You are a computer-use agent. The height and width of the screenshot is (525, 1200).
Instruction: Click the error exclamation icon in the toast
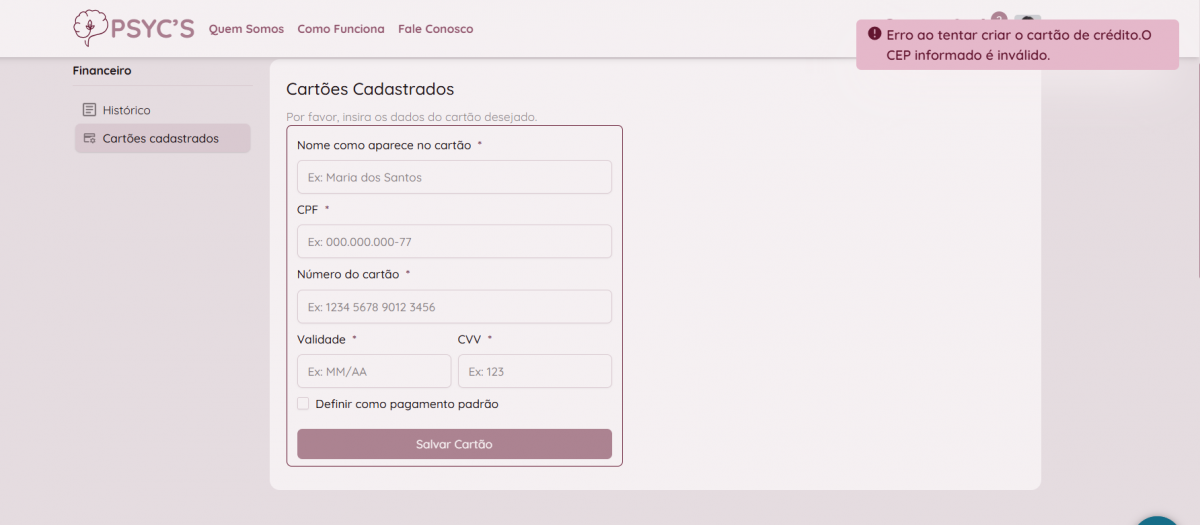pyautogui.click(x=874, y=34)
